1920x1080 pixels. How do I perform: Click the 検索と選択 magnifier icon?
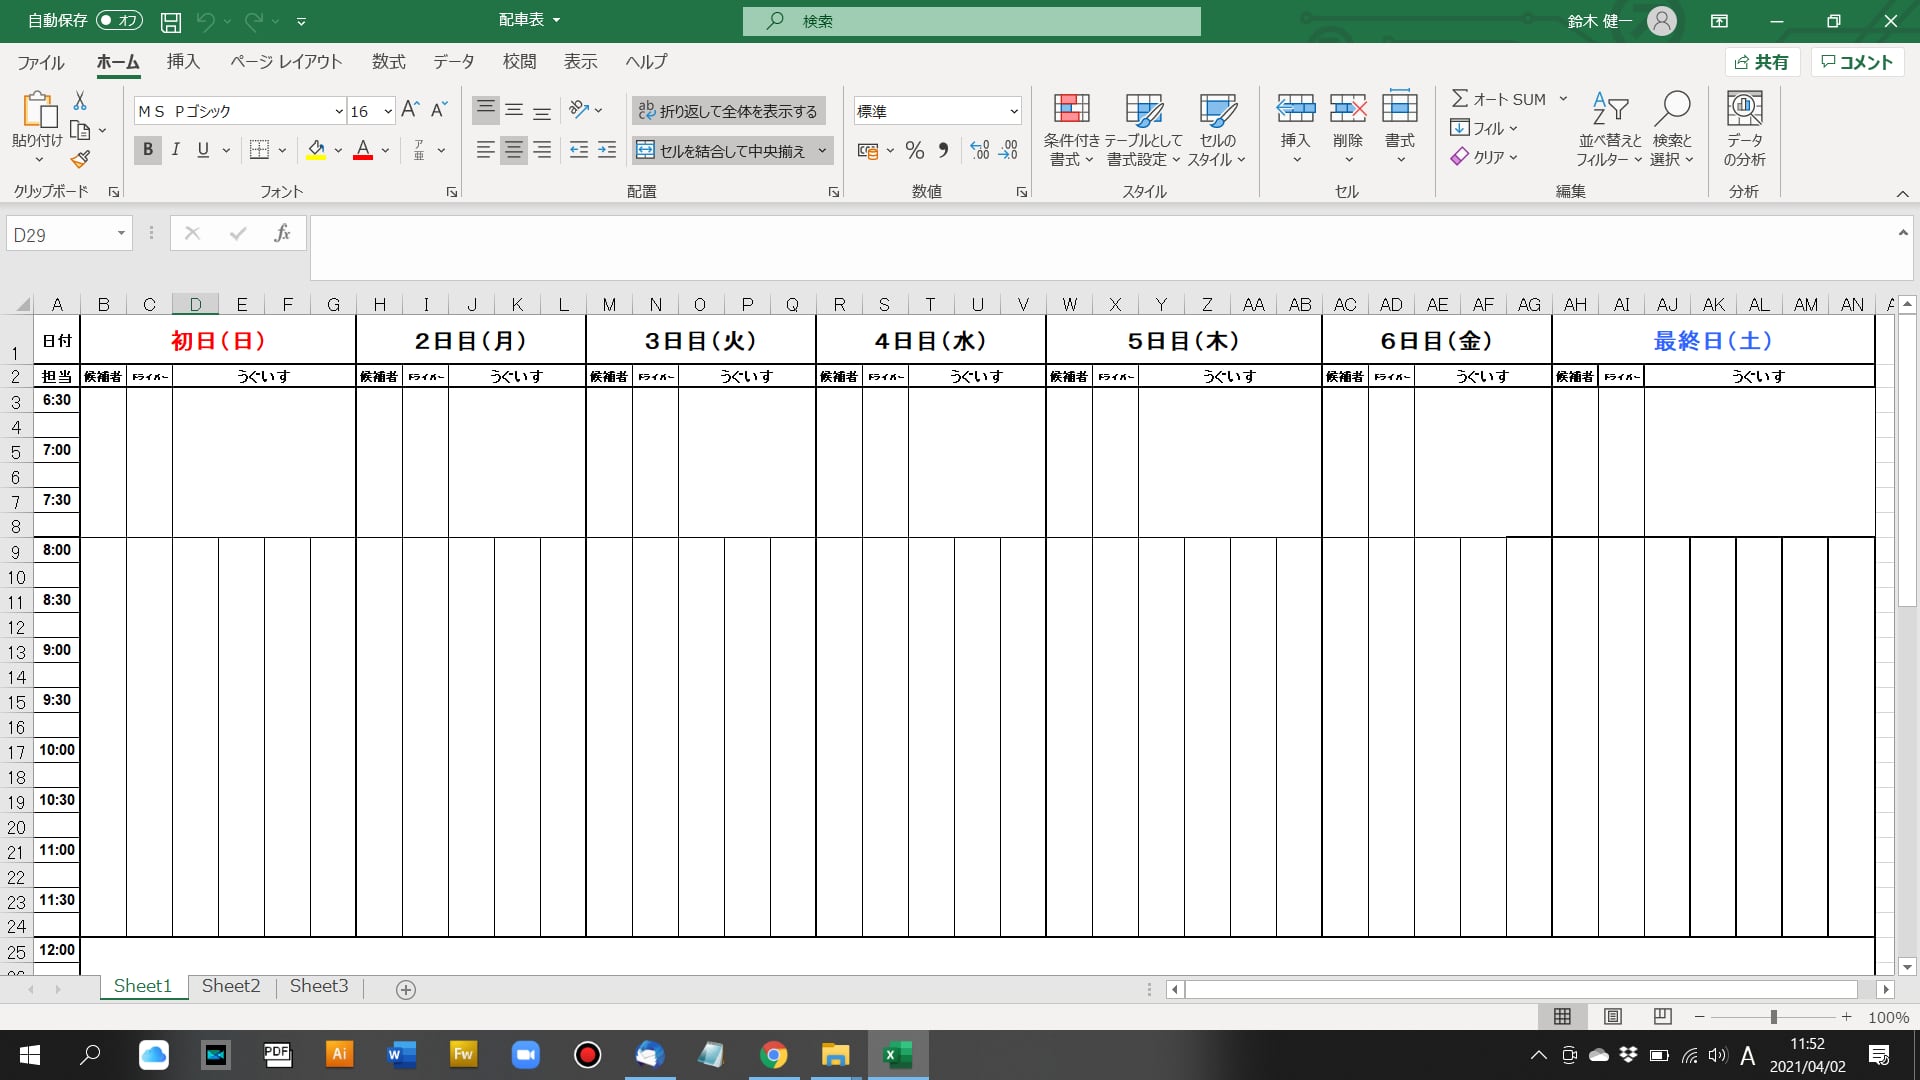(x=1673, y=110)
